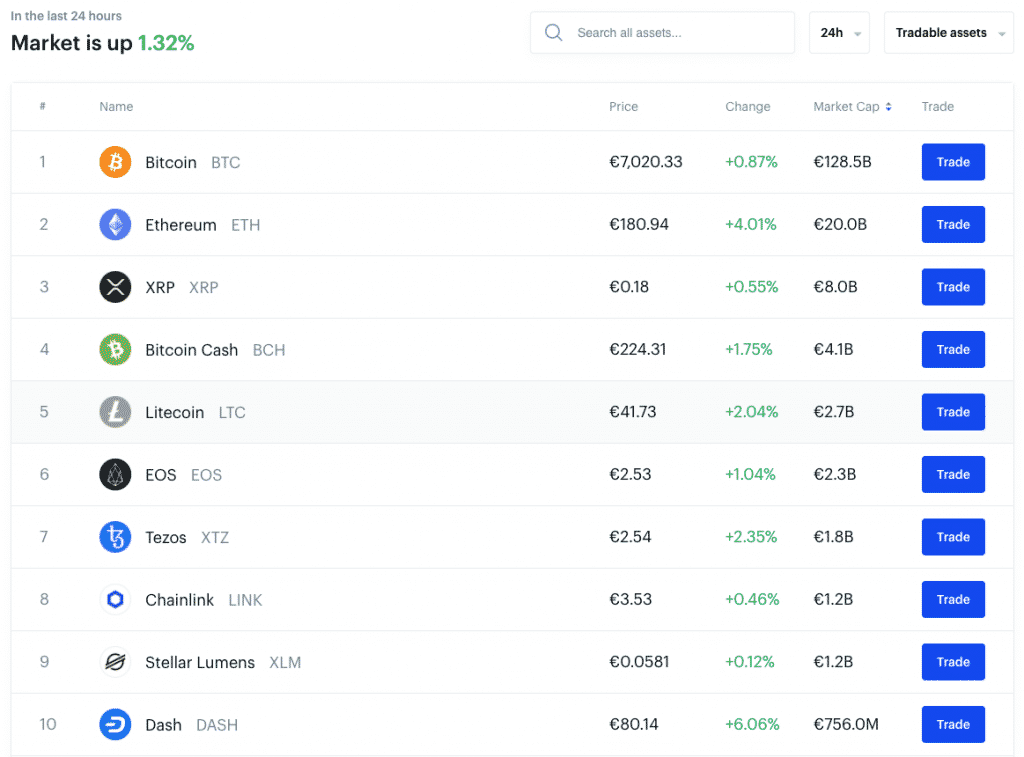
Task: Click Bitcoin price €7,020.33
Action: (645, 162)
